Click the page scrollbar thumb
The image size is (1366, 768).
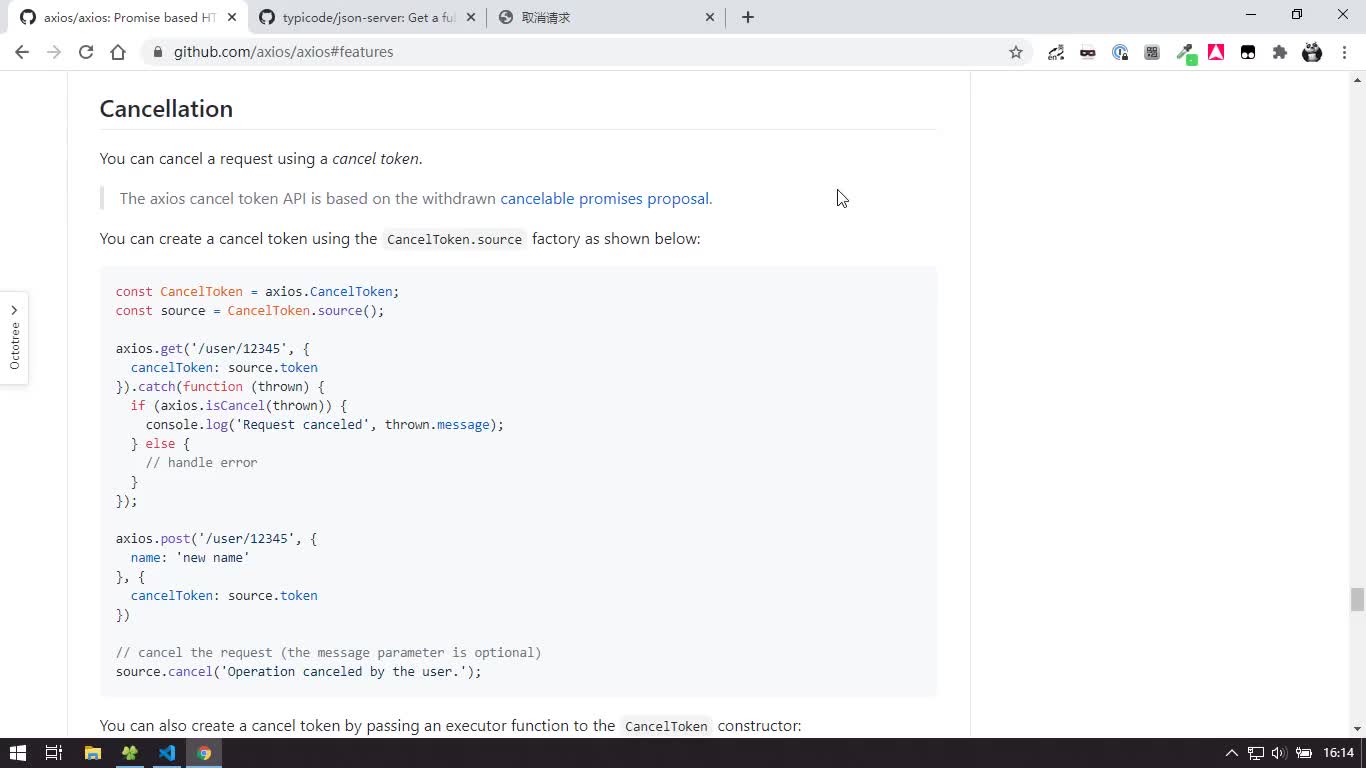click(1357, 600)
